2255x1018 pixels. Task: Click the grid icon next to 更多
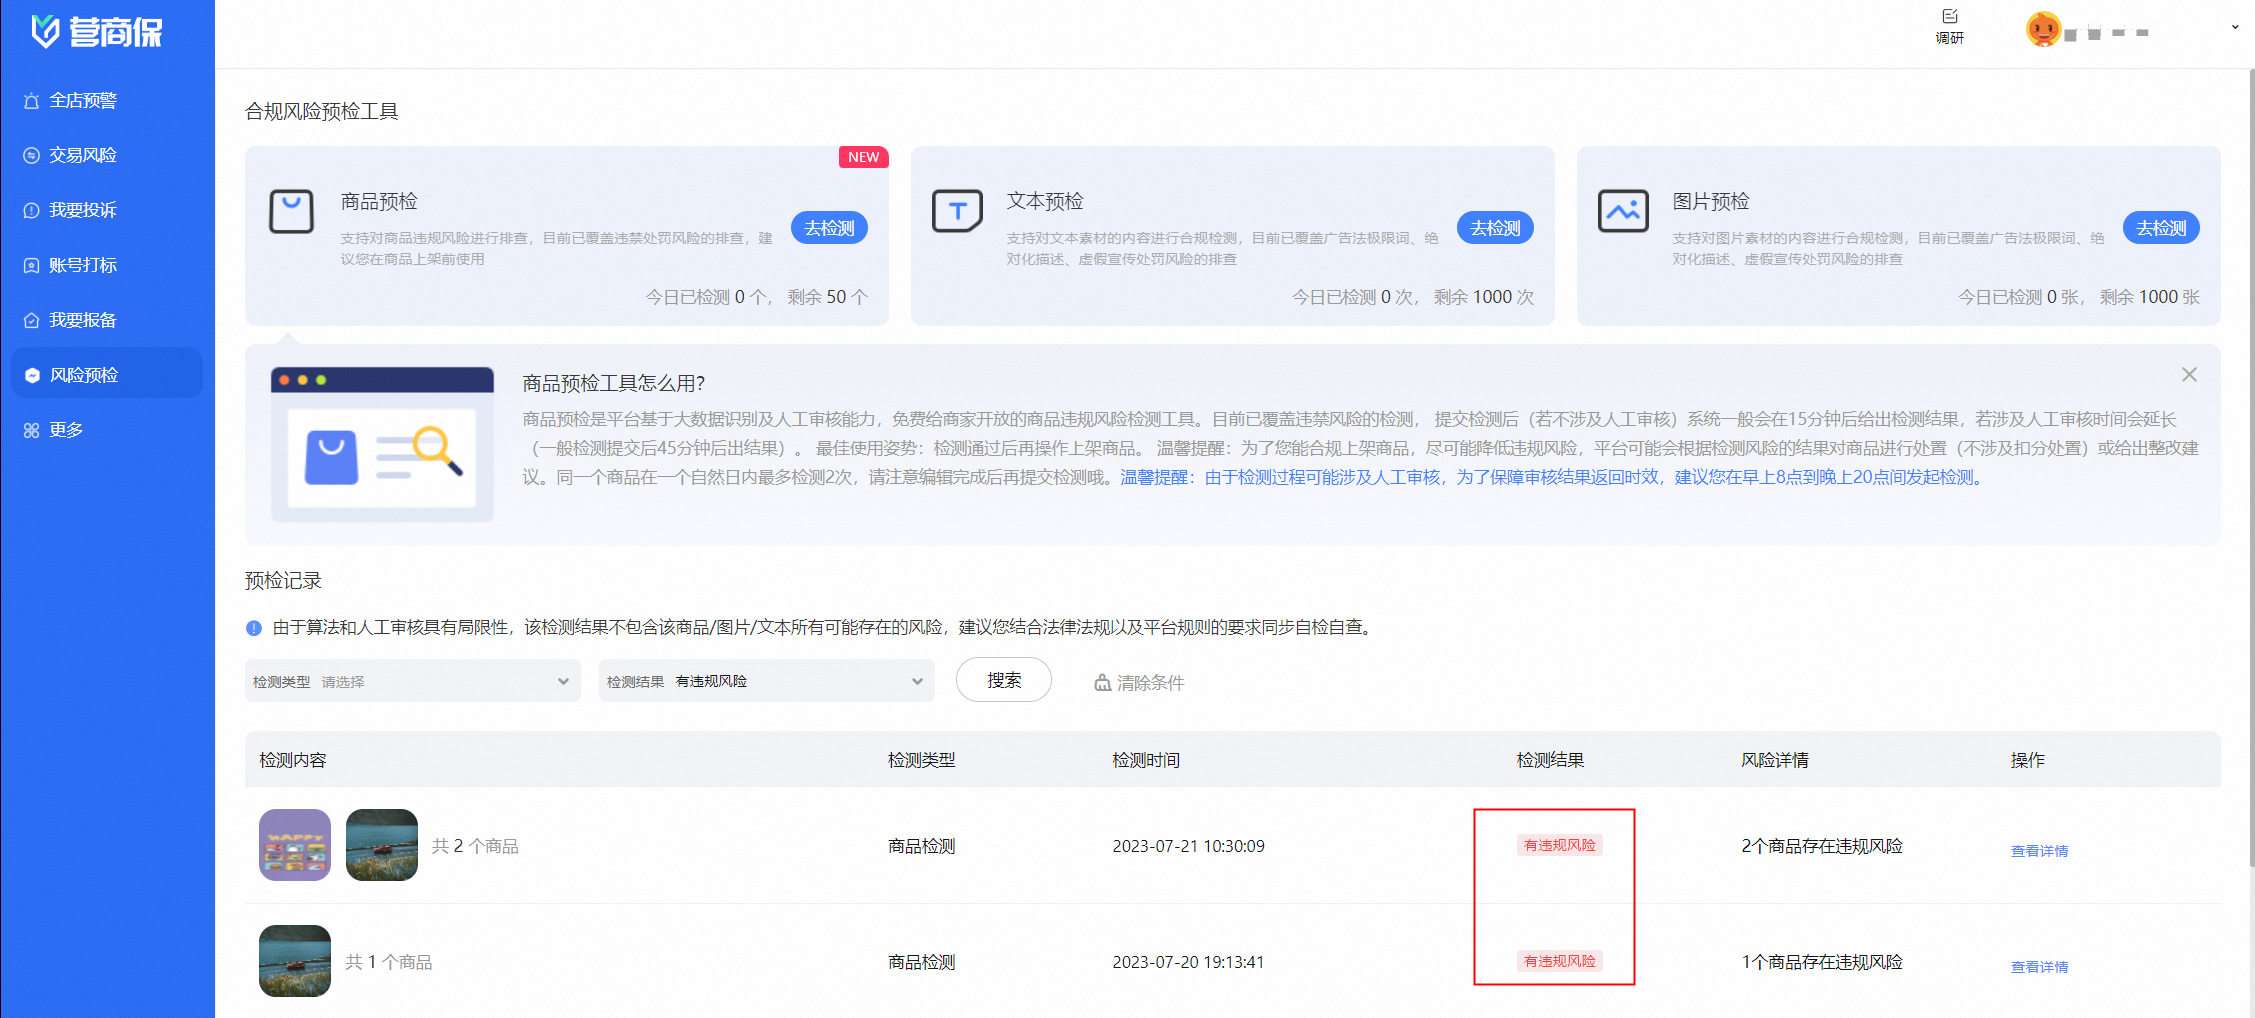31,431
